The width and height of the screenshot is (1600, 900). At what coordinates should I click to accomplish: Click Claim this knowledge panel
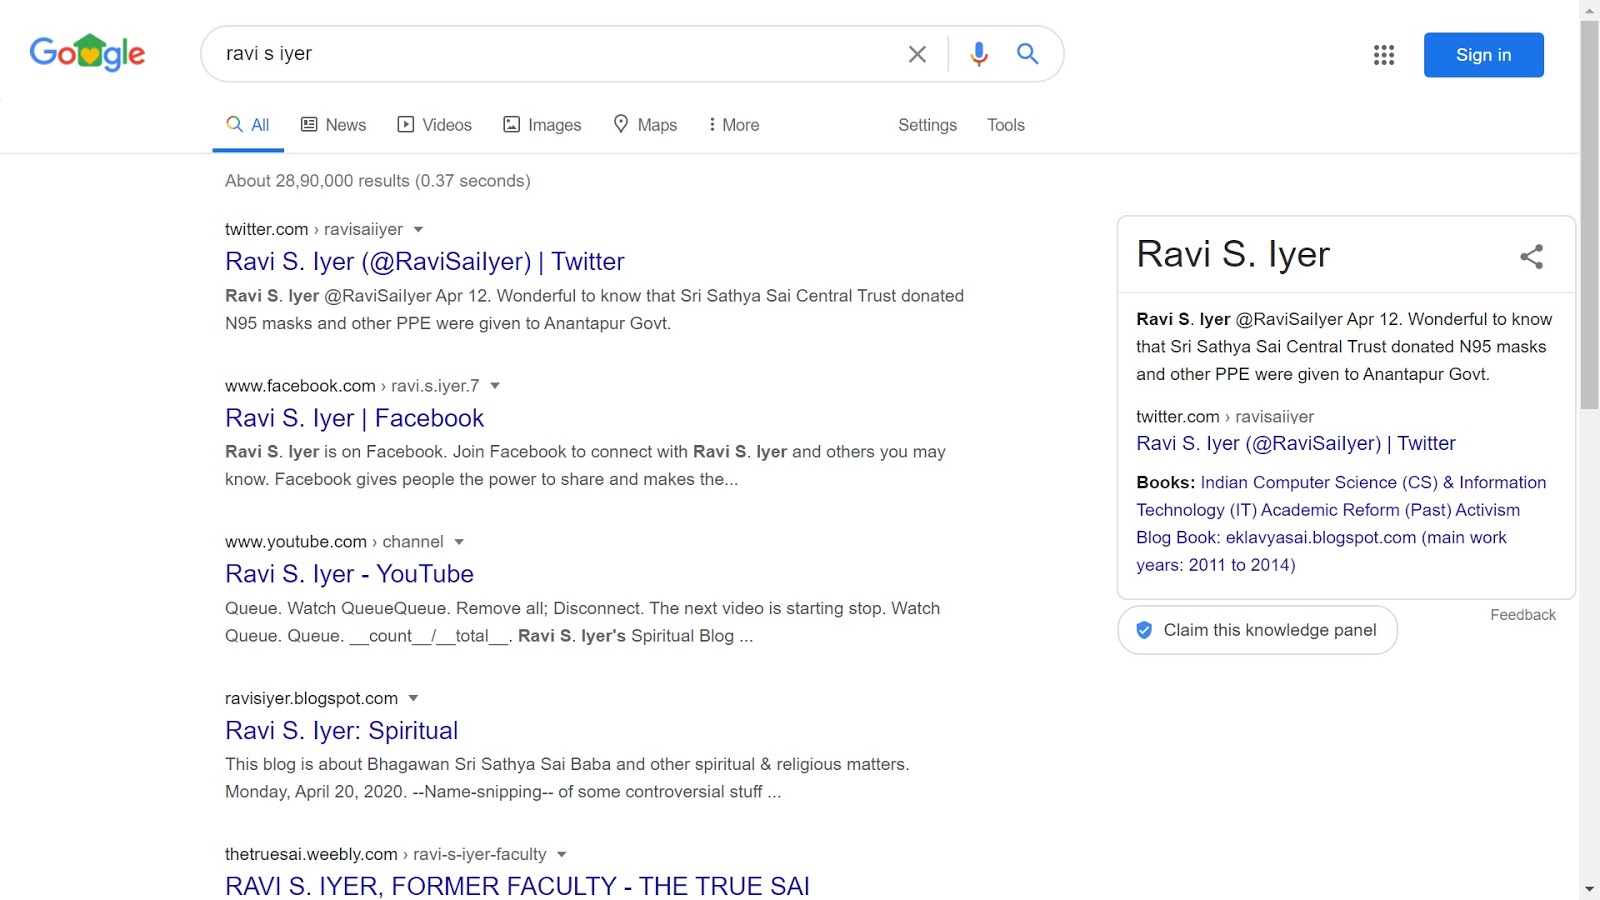point(1257,630)
